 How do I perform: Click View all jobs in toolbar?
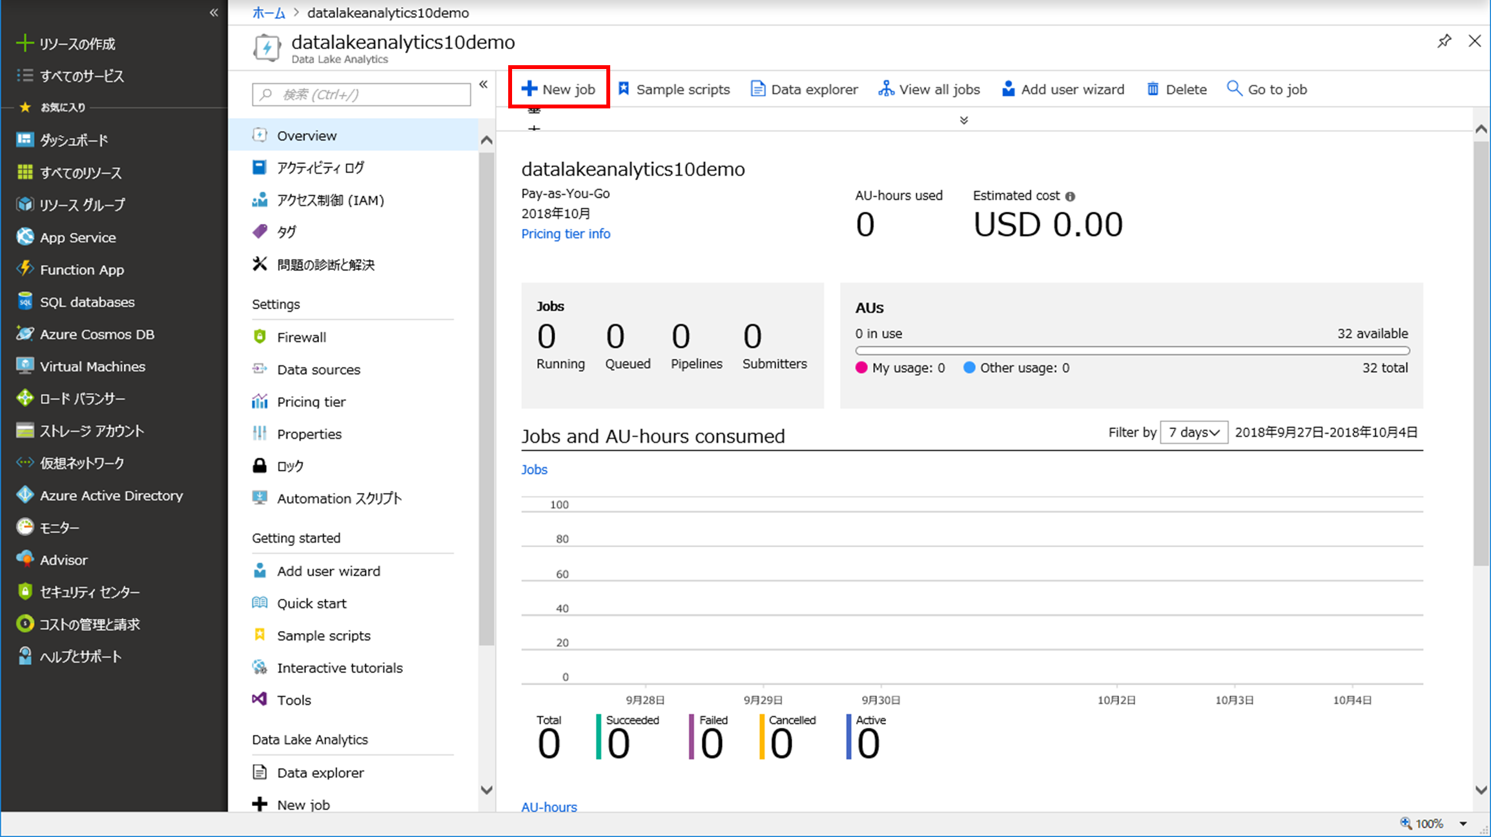pos(929,89)
